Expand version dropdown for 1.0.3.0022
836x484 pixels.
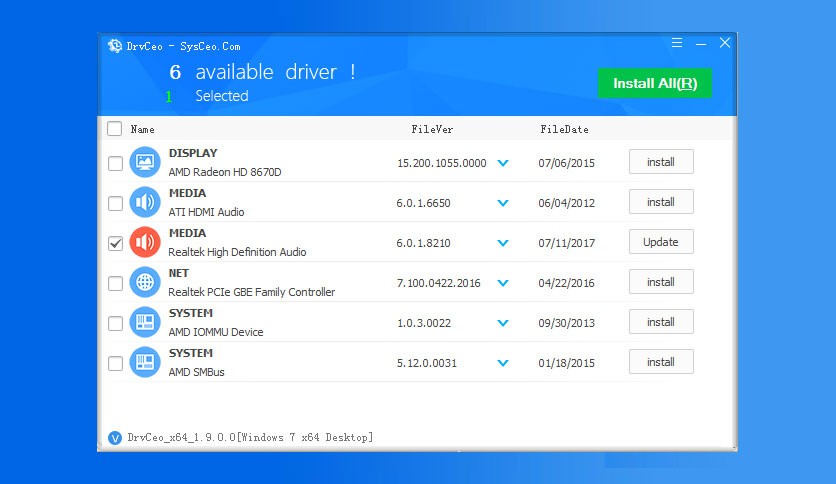tap(503, 323)
